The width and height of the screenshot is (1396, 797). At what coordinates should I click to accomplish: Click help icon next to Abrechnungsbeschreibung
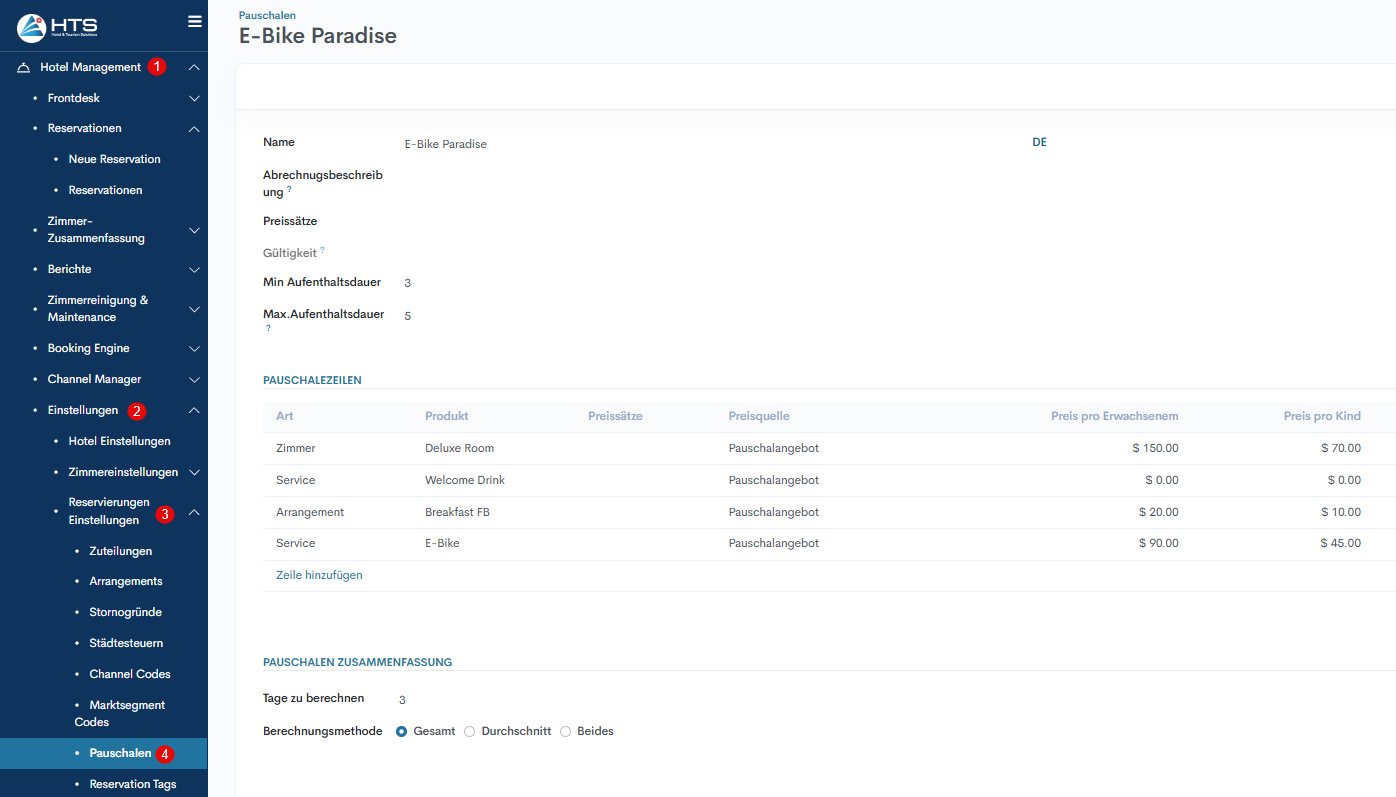coord(290,188)
